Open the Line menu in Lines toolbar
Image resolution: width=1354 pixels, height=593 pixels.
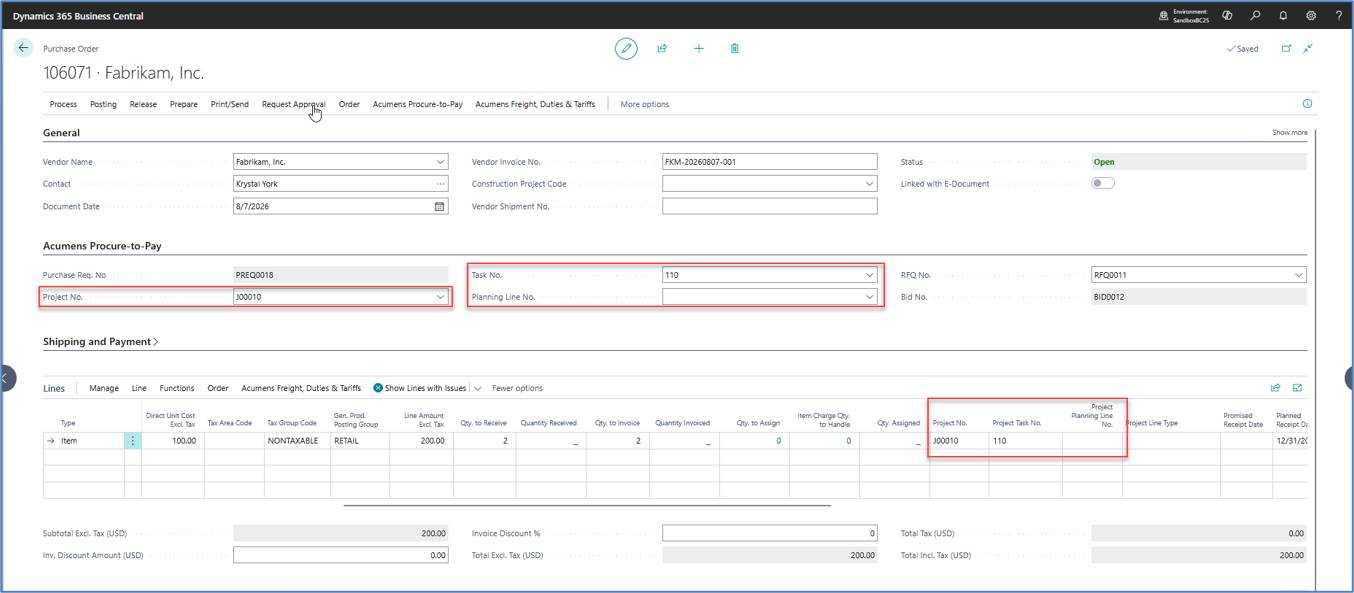(139, 388)
